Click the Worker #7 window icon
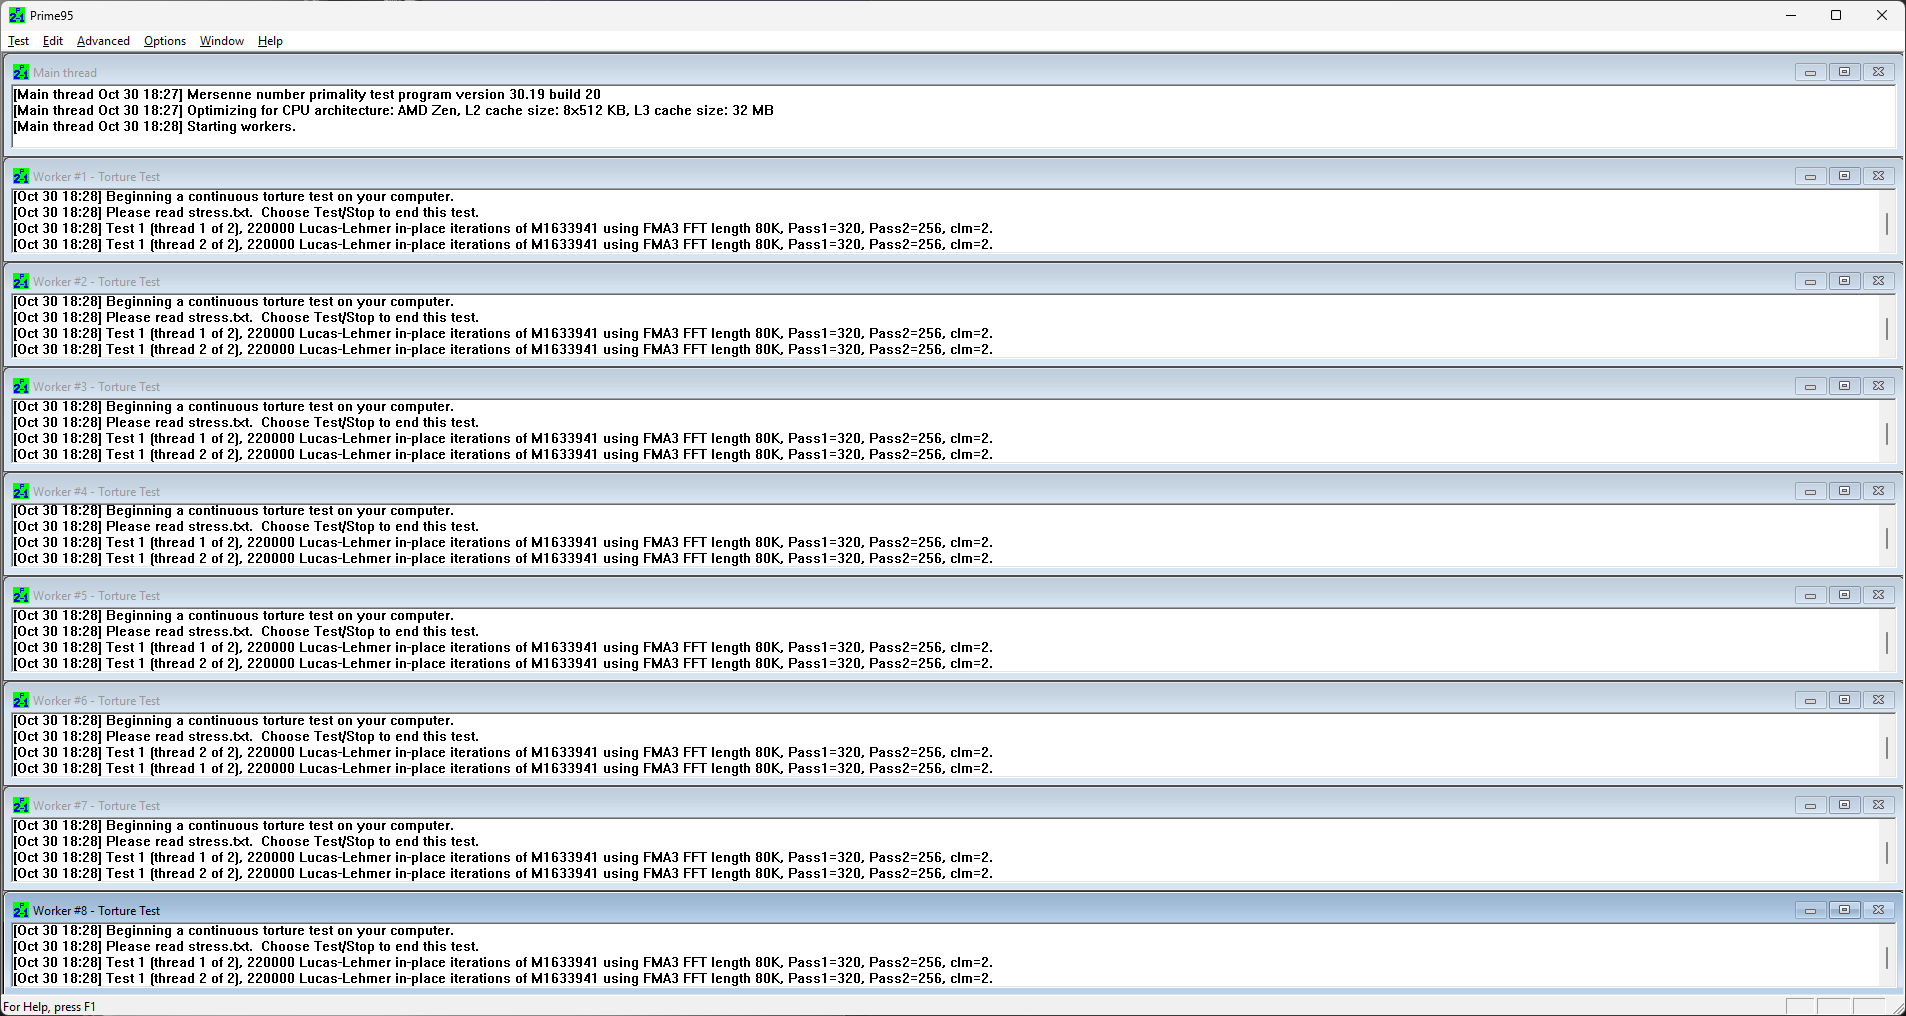 point(21,805)
